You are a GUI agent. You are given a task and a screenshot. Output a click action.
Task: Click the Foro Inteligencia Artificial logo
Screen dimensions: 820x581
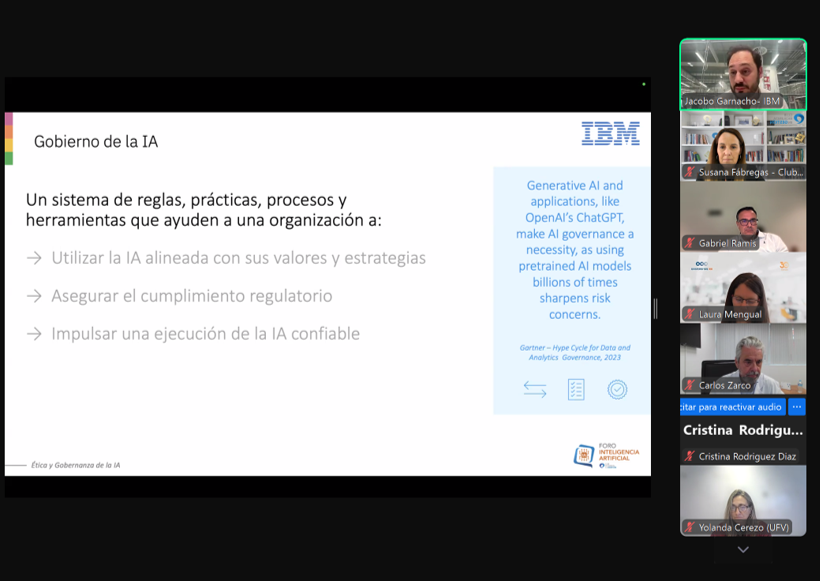tap(606, 455)
